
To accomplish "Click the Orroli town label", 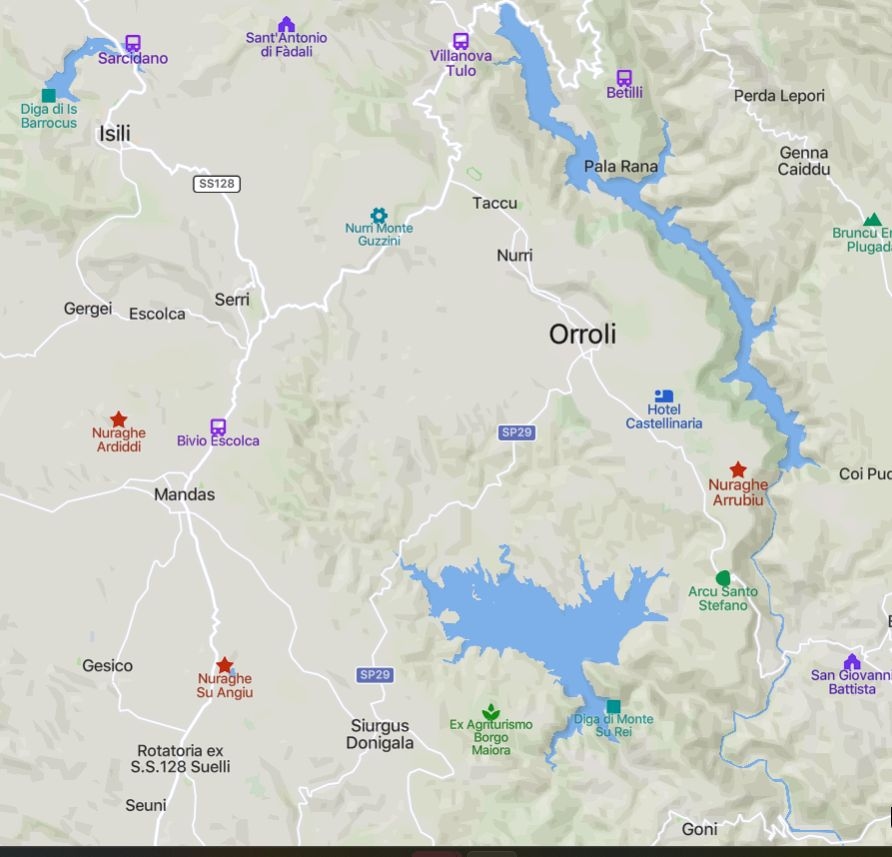I will tap(583, 333).
